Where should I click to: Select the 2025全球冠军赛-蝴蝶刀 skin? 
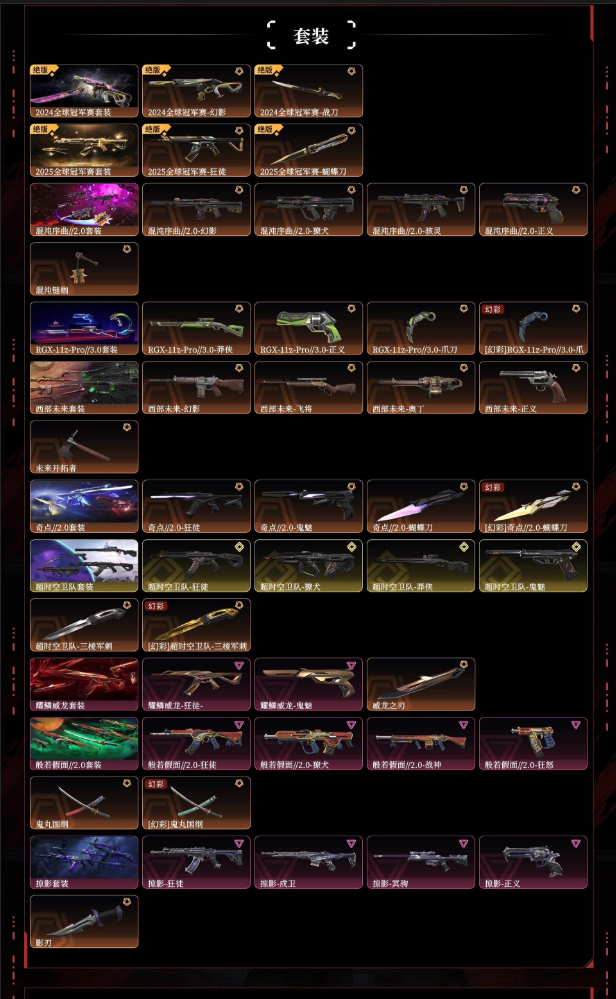coord(308,150)
